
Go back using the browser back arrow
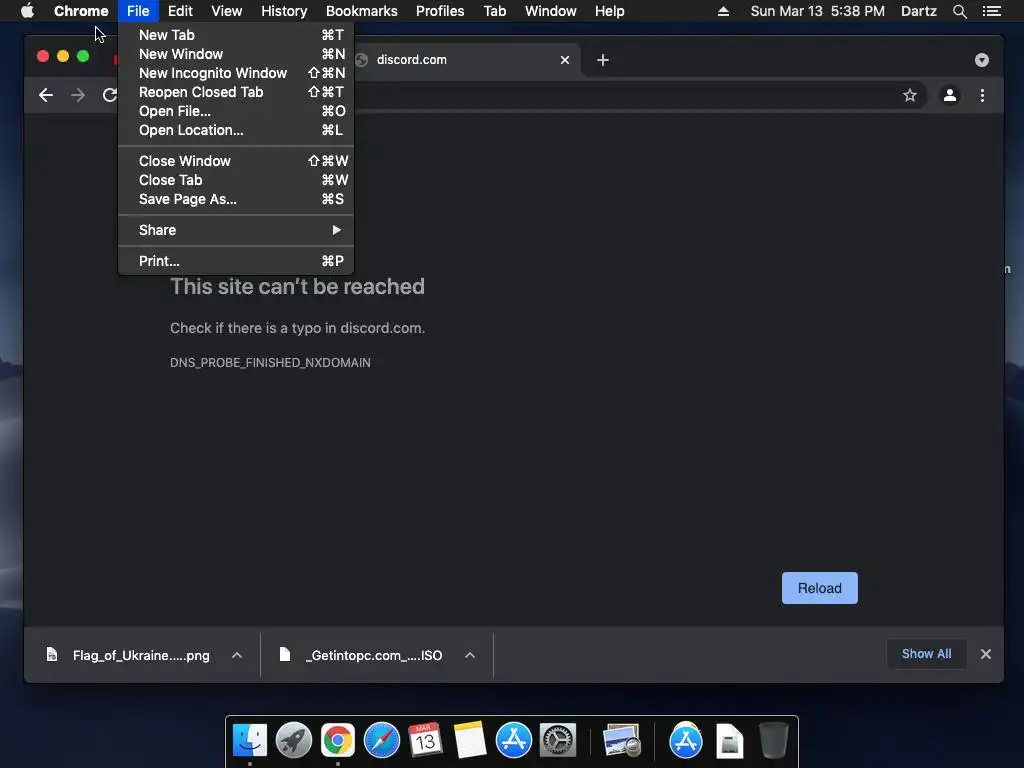point(46,95)
